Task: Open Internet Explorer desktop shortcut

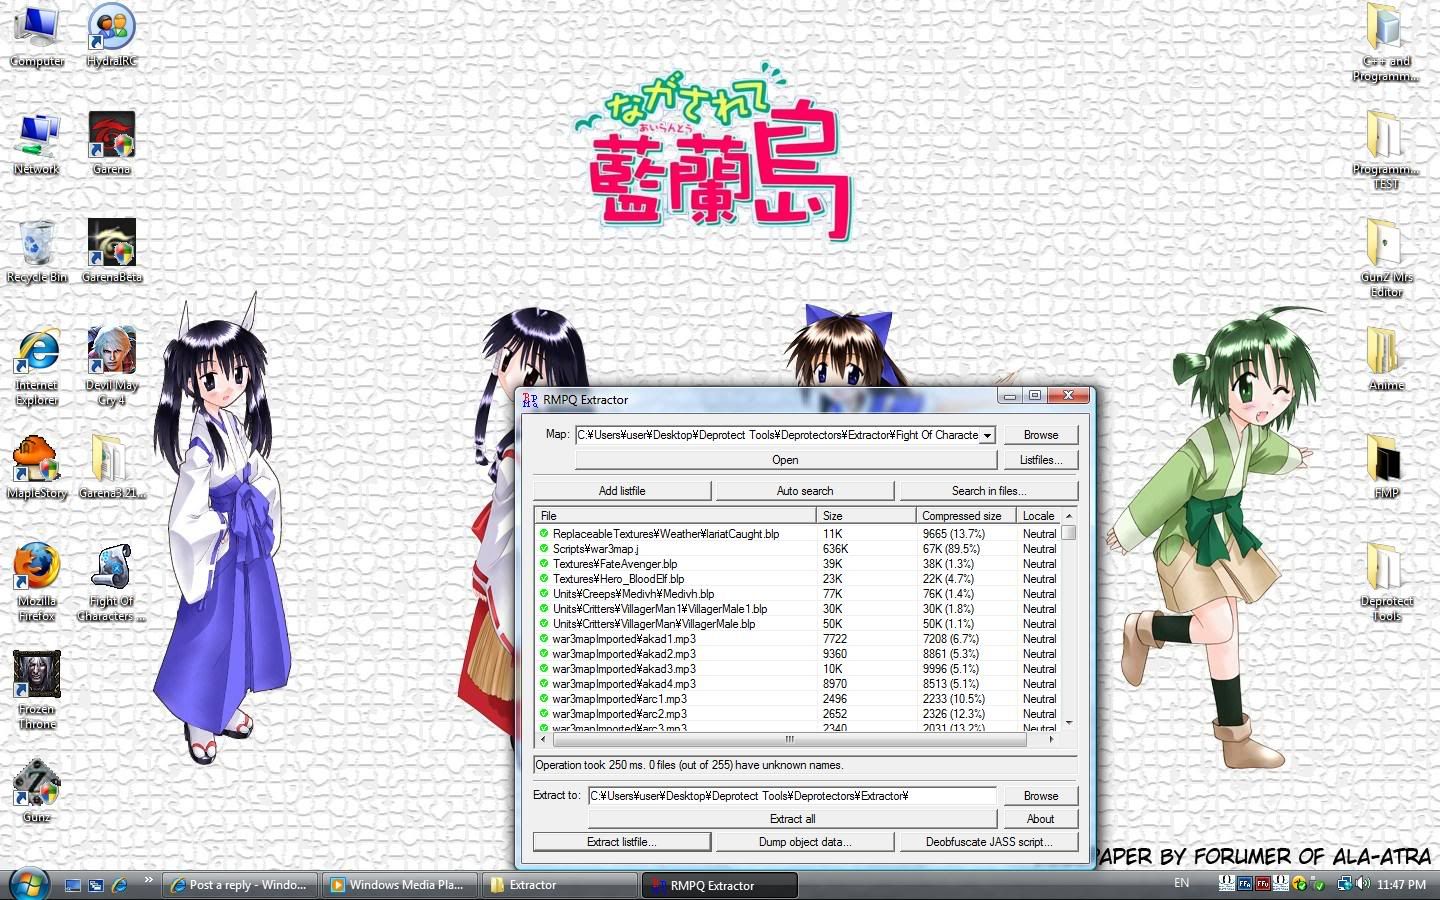Action: click(x=37, y=366)
